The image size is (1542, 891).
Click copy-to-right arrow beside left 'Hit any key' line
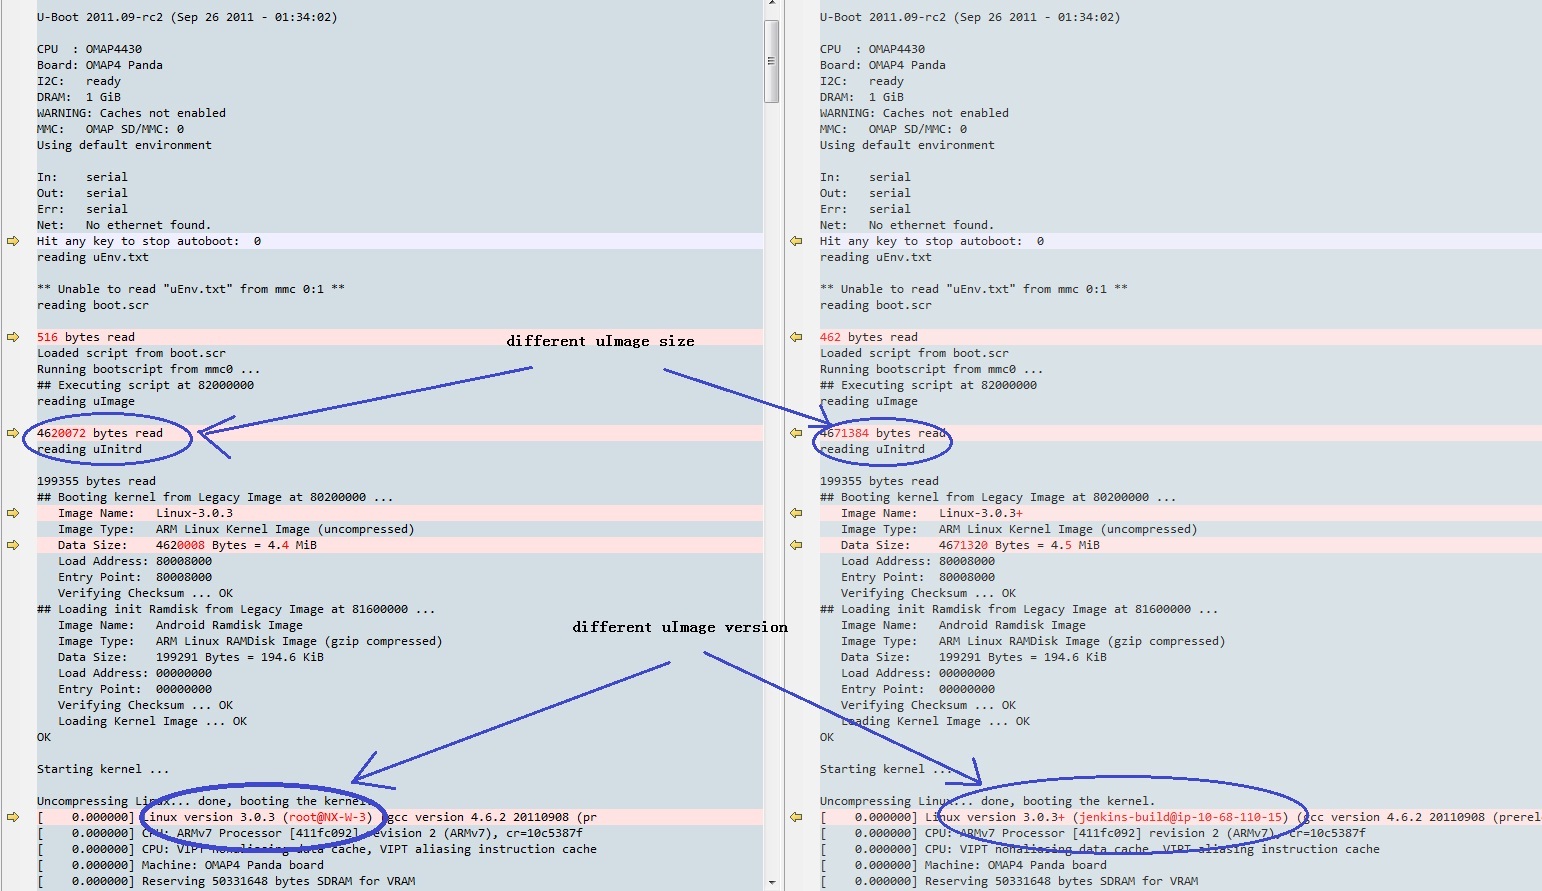coord(13,241)
